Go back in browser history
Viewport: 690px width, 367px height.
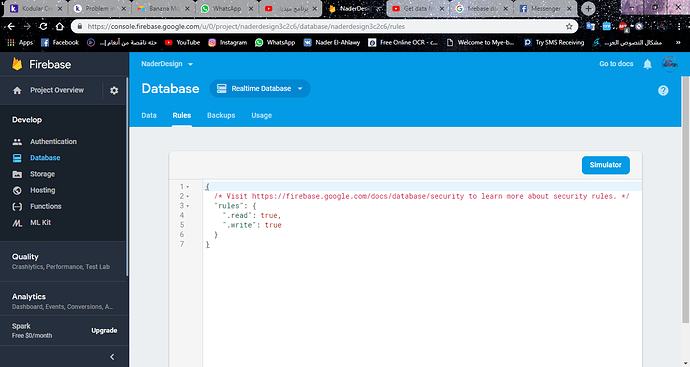tap(11, 26)
